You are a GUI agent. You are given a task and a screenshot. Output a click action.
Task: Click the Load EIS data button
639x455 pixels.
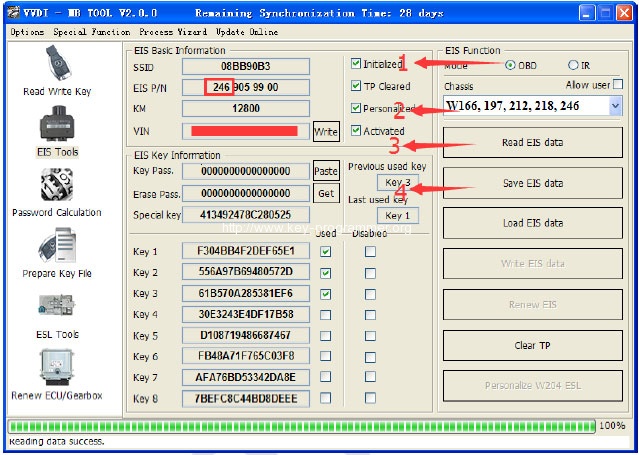533,223
